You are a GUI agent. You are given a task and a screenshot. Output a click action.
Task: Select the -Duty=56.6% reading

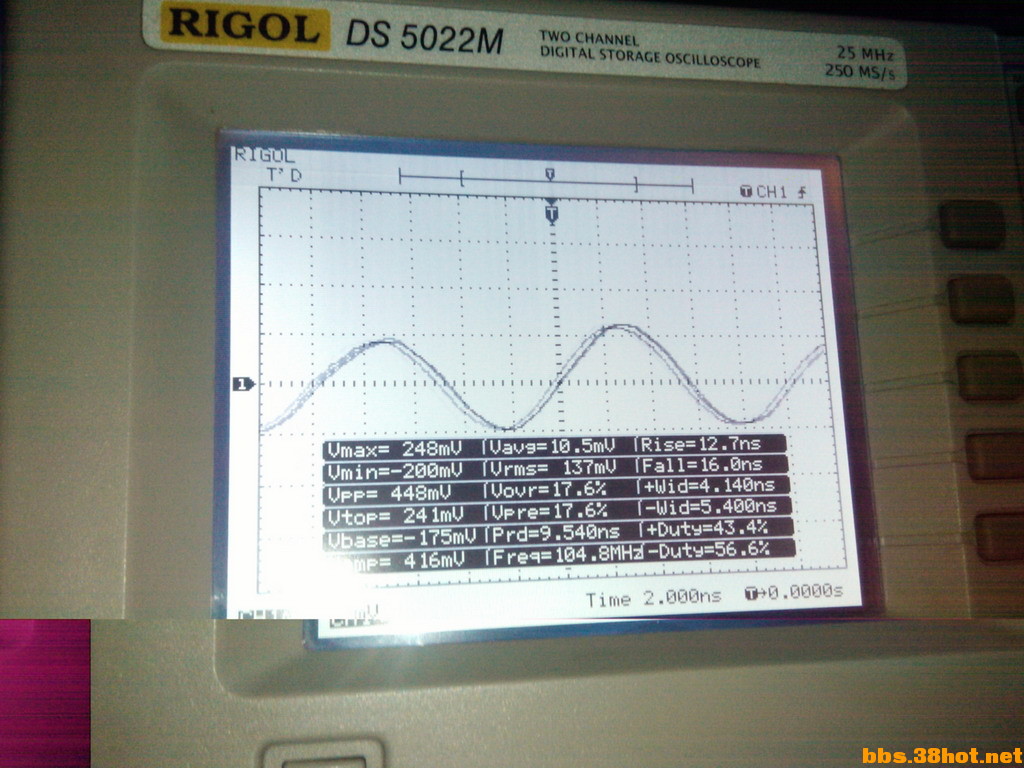[708, 551]
